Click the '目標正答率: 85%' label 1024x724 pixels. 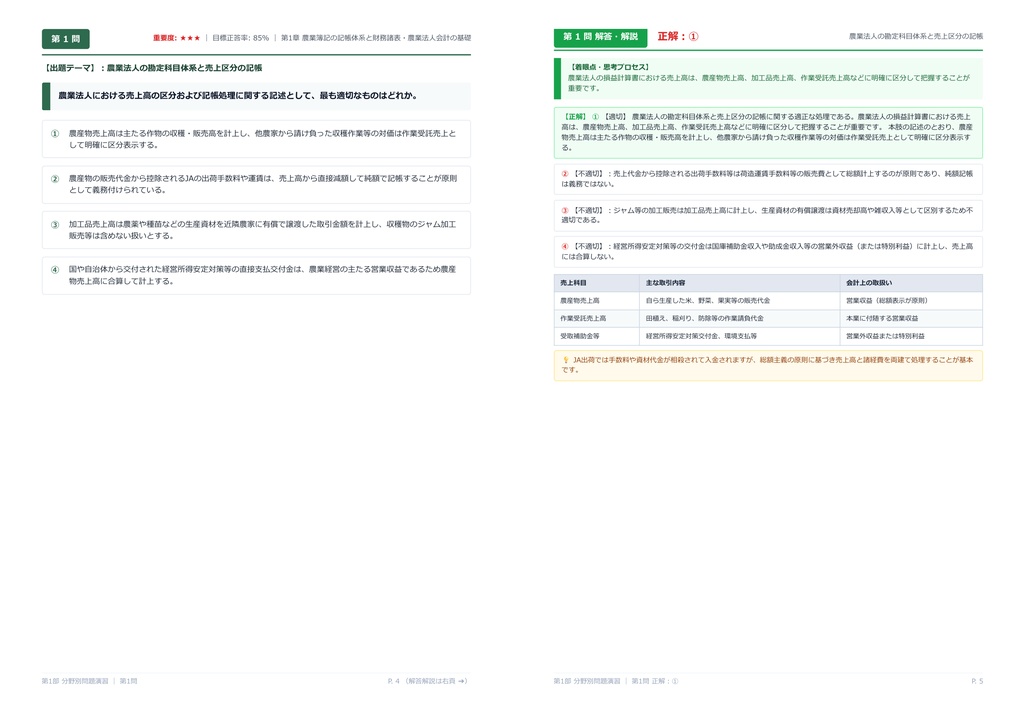[240, 38]
